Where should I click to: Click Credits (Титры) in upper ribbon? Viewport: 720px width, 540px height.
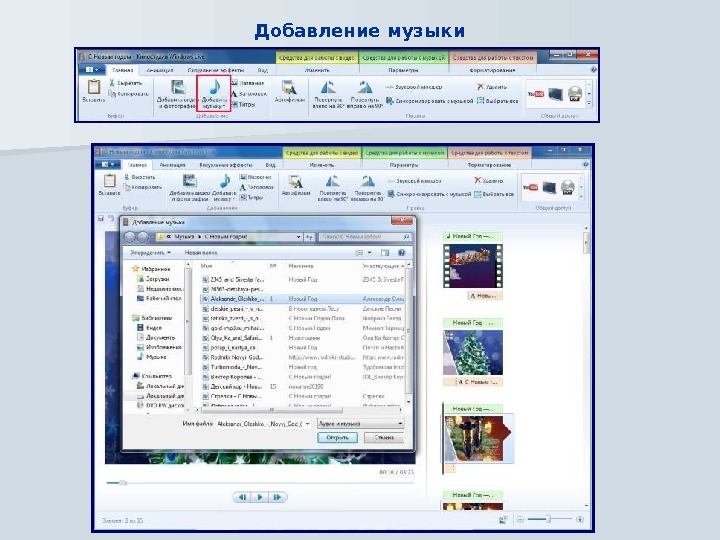point(243,104)
